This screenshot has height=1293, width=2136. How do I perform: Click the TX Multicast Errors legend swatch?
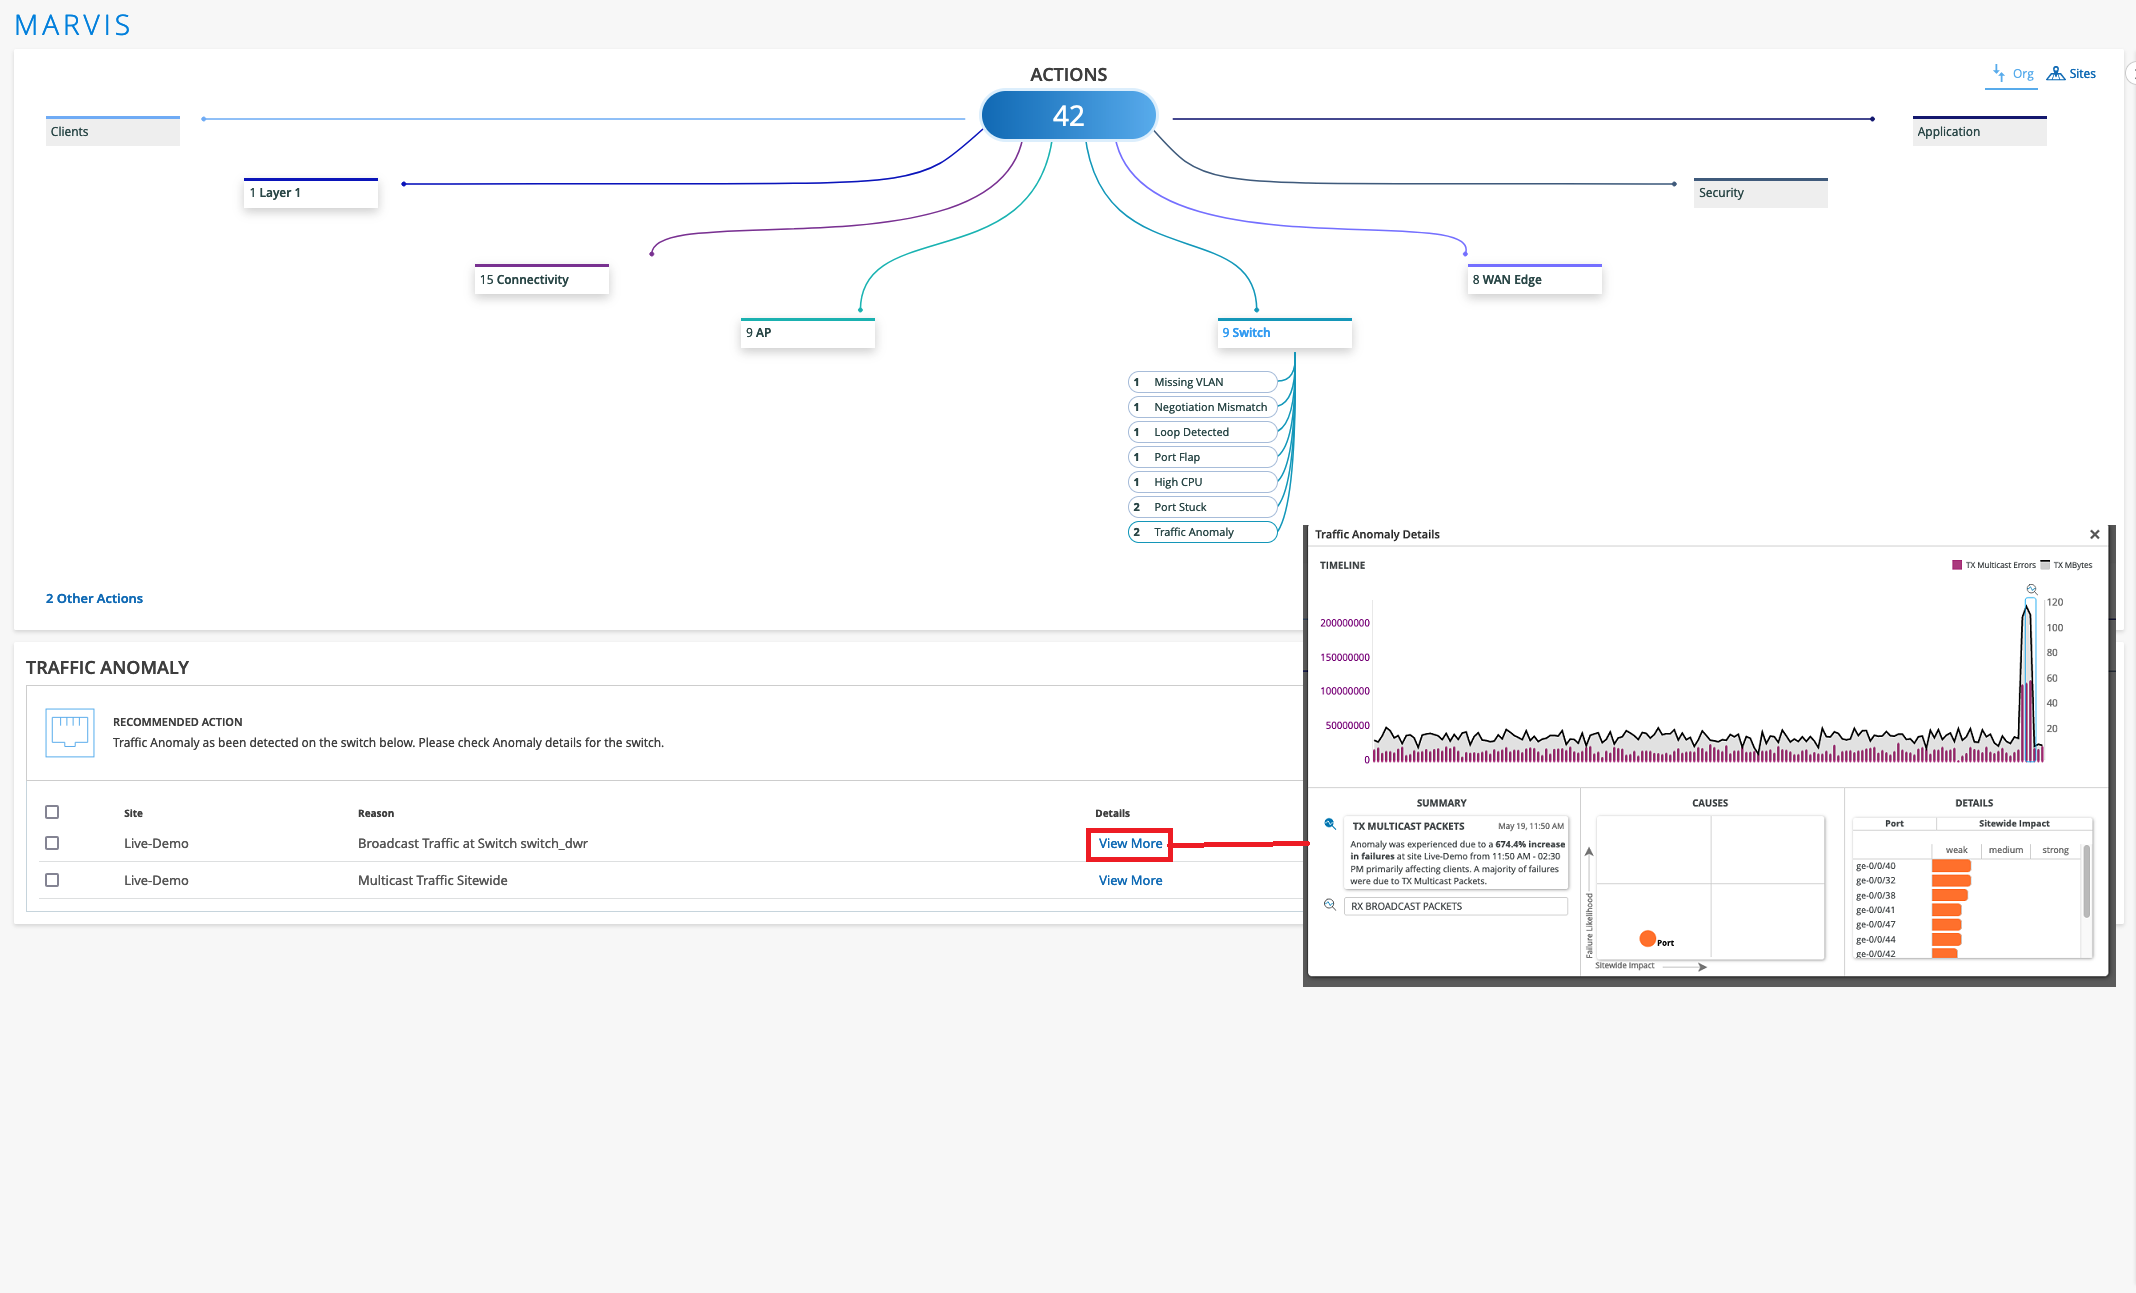tap(1957, 565)
